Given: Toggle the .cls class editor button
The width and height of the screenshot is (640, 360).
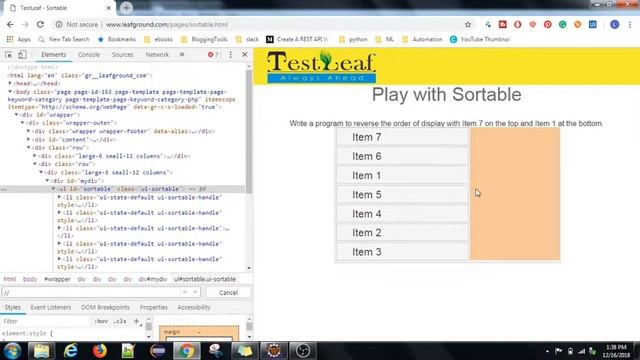Looking at the screenshot, I should pyautogui.click(x=120, y=322).
